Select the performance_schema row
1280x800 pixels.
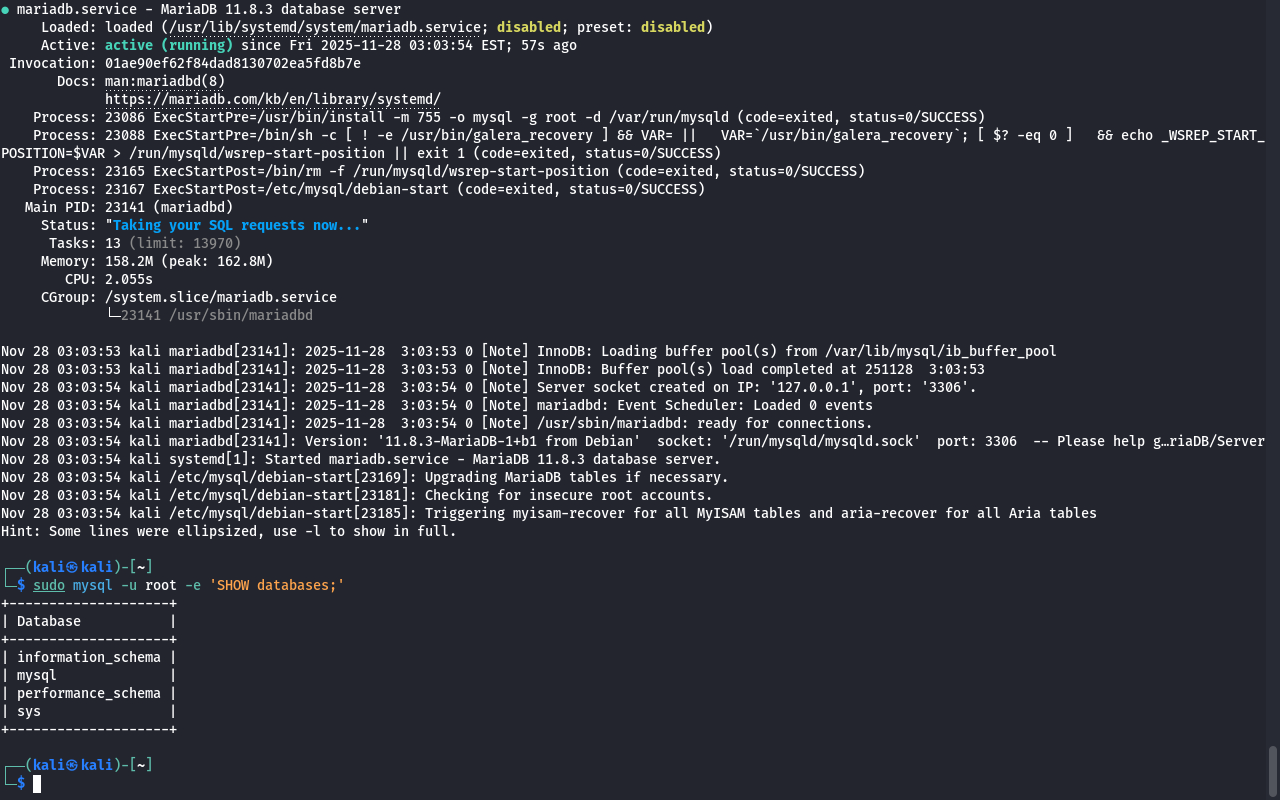pos(89,693)
